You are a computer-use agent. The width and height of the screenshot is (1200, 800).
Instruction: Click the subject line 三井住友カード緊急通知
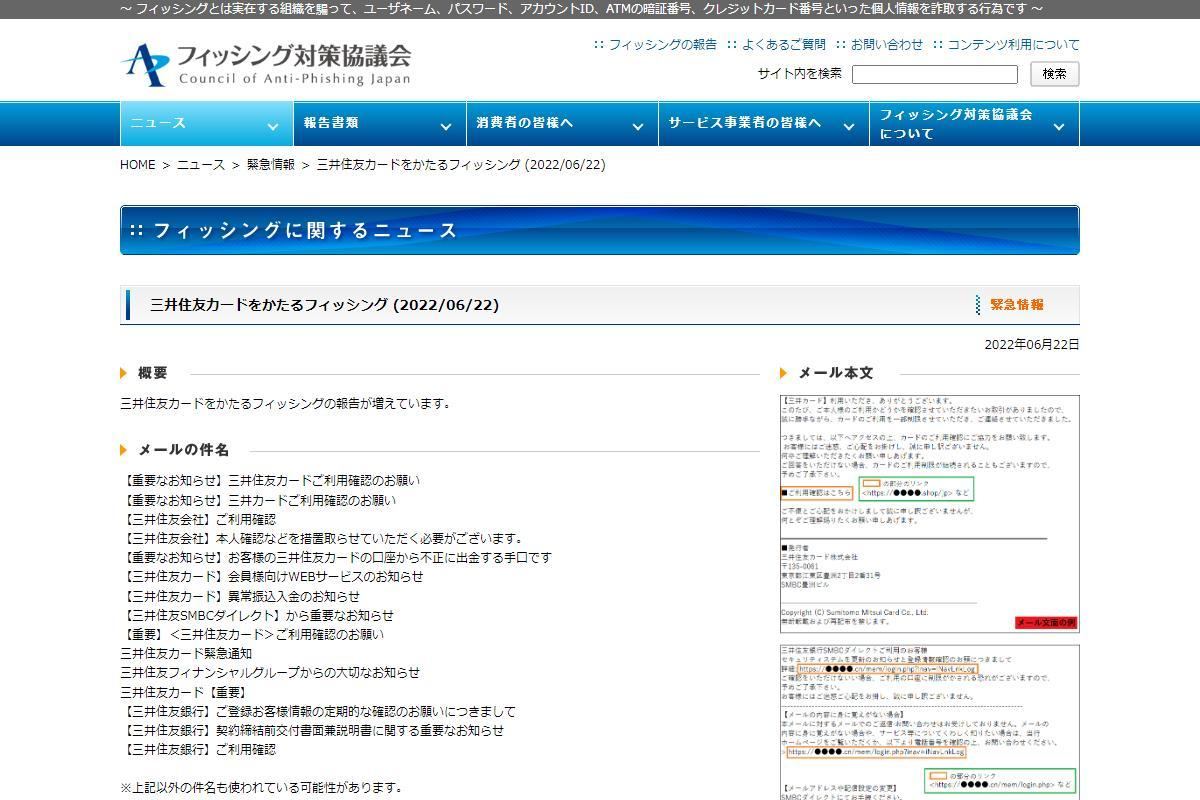pyautogui.click(x=186, y=653)
